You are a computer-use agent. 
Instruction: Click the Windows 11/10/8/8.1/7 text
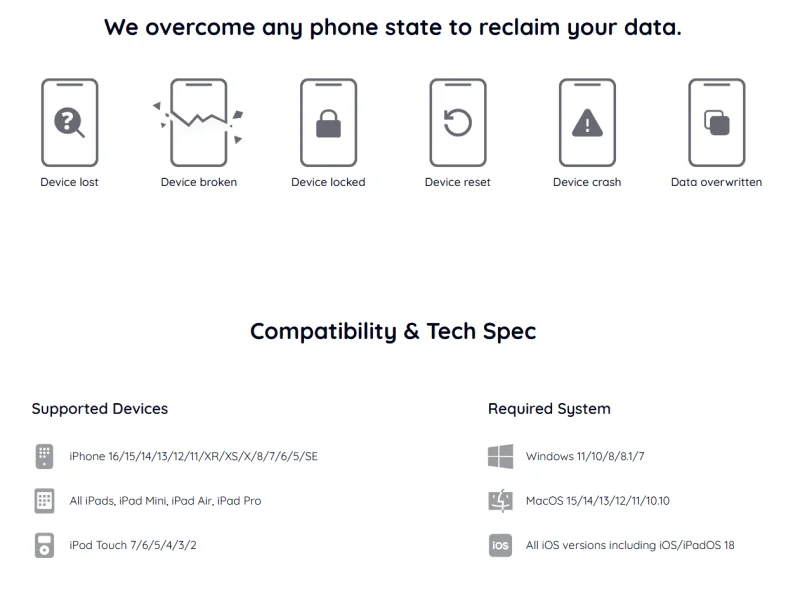585,456
